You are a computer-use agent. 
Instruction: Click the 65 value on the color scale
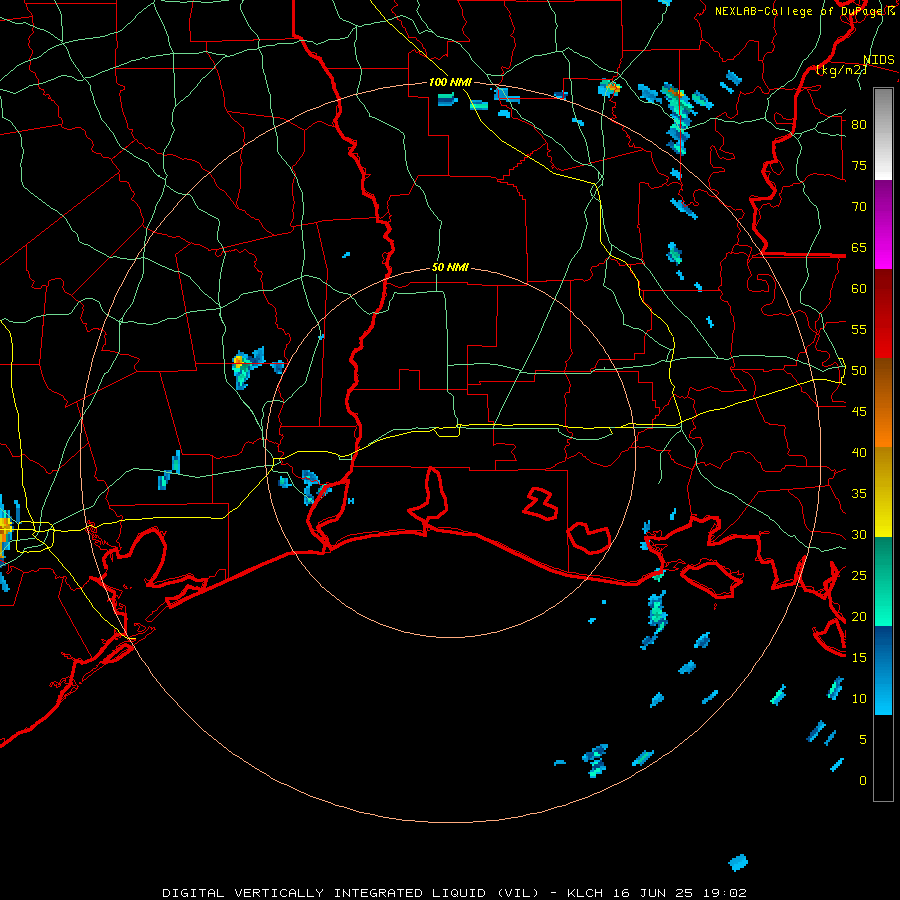coord(859,248)
